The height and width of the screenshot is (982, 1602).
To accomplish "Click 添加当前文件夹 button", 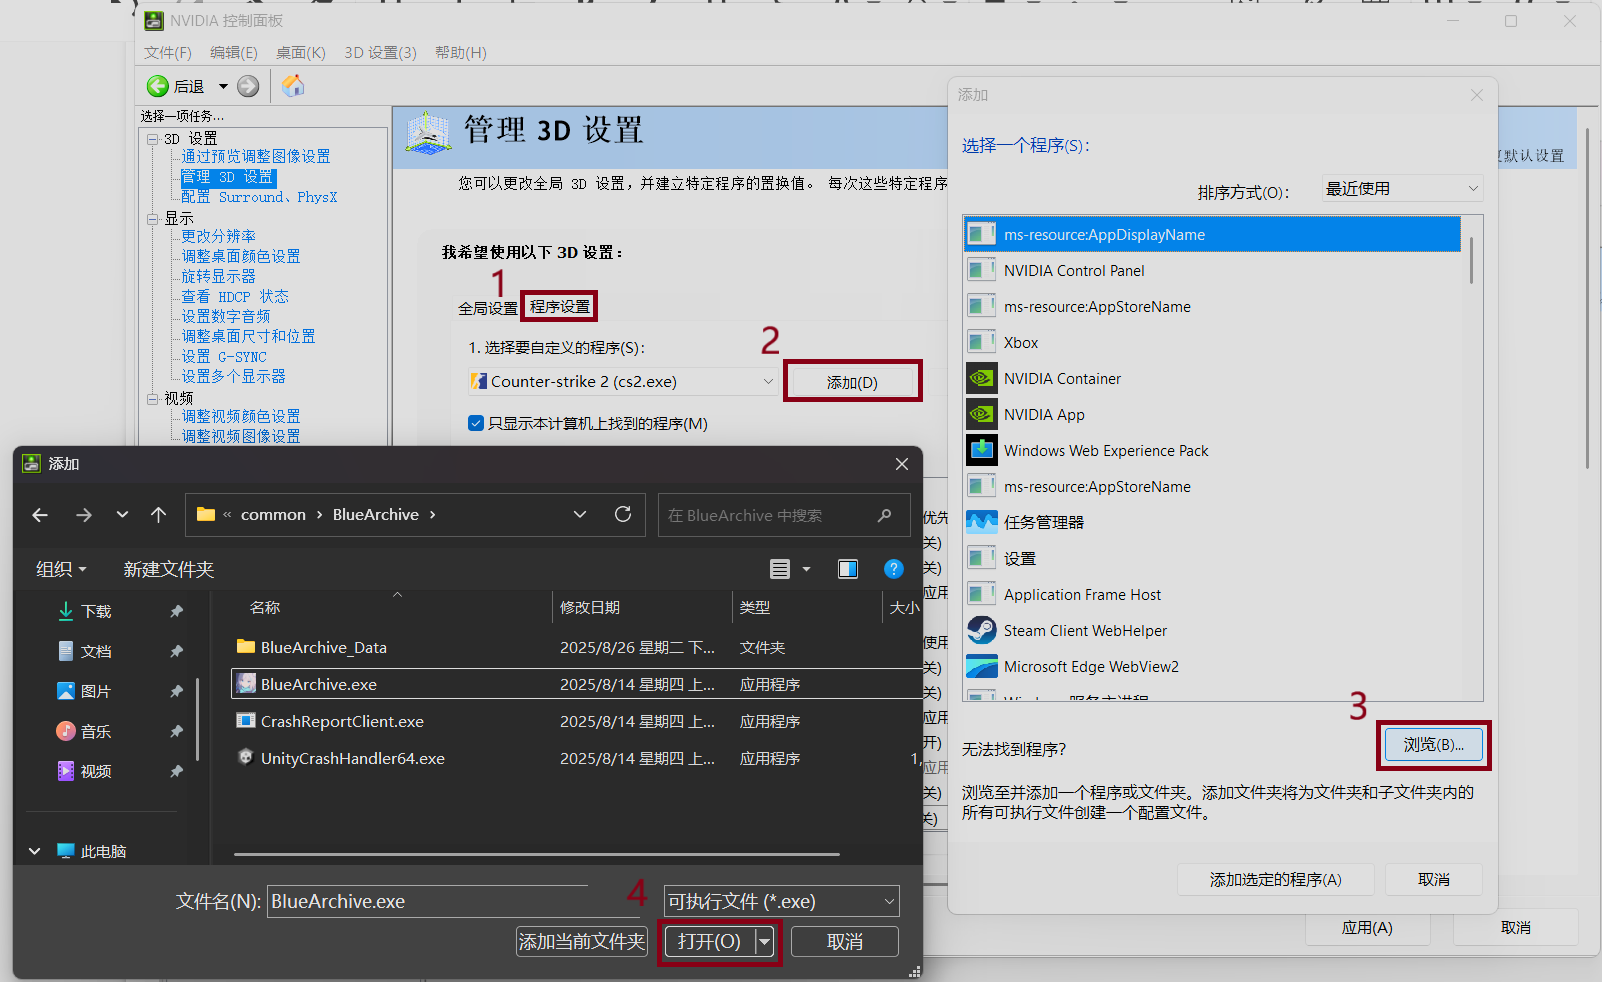I will 581,942.
